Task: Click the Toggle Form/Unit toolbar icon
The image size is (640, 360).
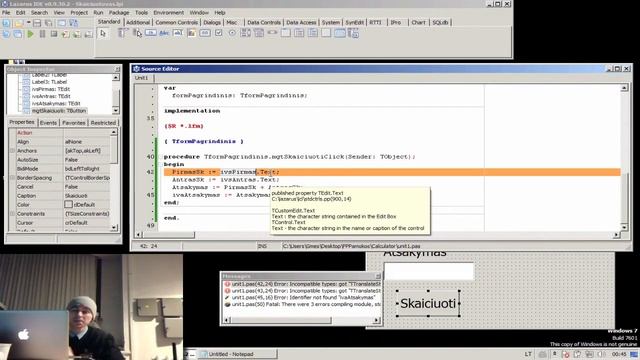Action: (73, 23)
